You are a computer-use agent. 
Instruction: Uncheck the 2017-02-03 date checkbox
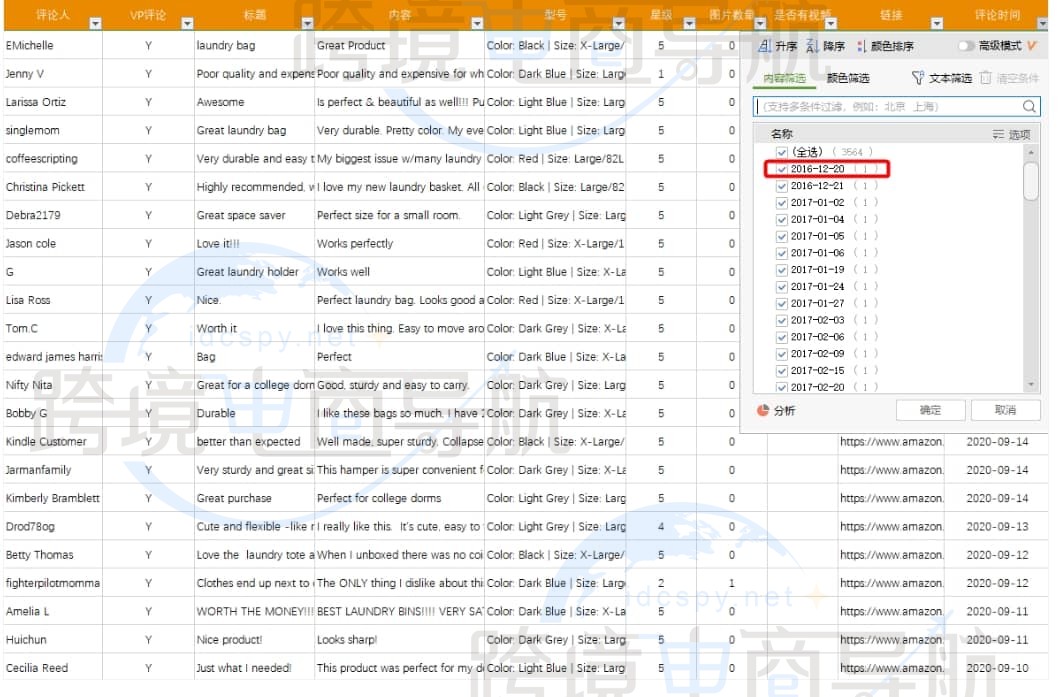coord(782,320)
